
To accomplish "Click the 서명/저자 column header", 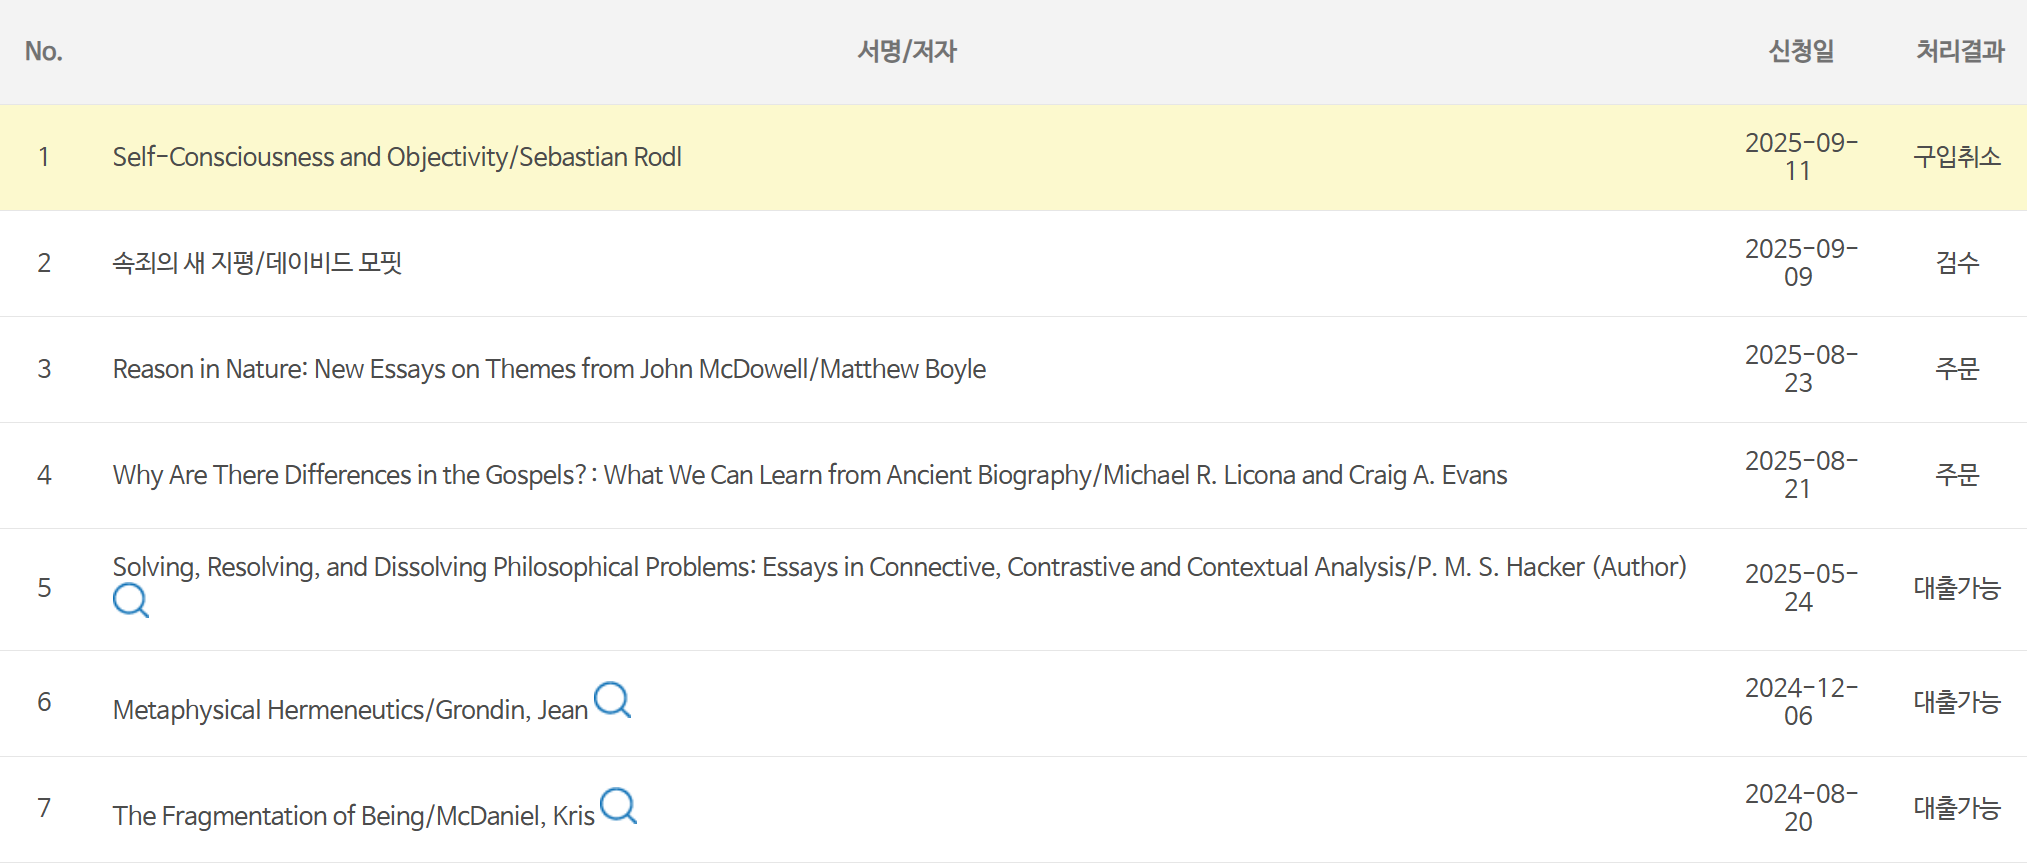I will (907, 51).
